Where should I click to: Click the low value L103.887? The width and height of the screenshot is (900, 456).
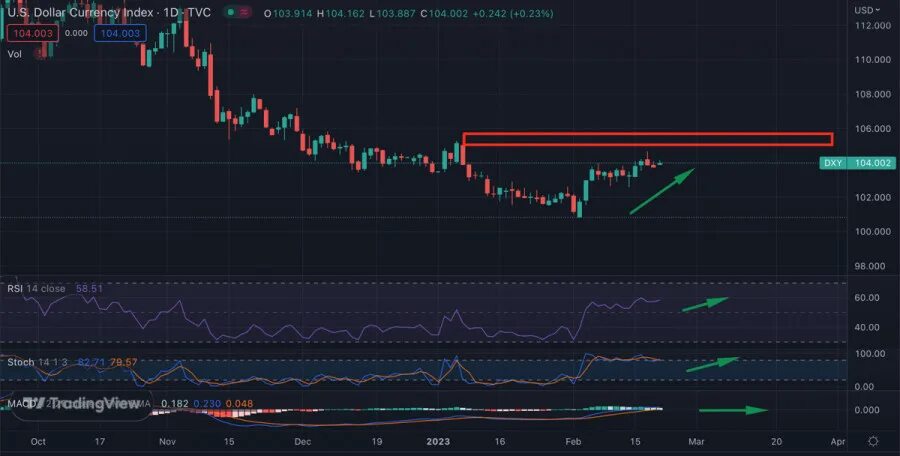pyautogui.click(x=392, y=13)
